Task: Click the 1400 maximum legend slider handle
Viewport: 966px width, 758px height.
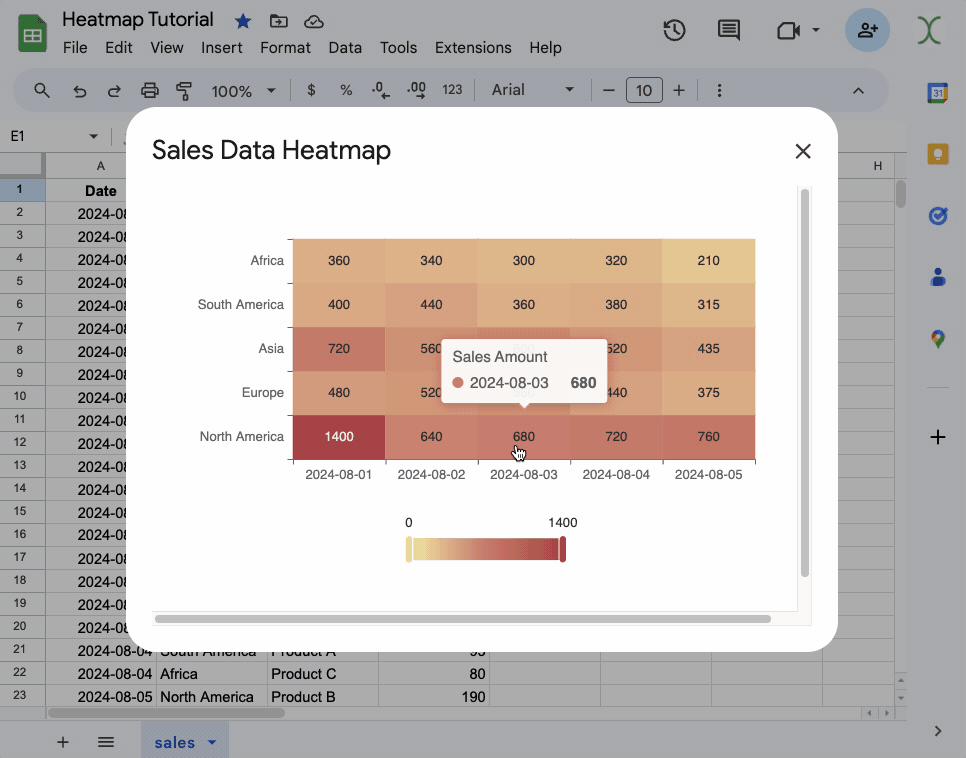Action: tap(563, 549)
